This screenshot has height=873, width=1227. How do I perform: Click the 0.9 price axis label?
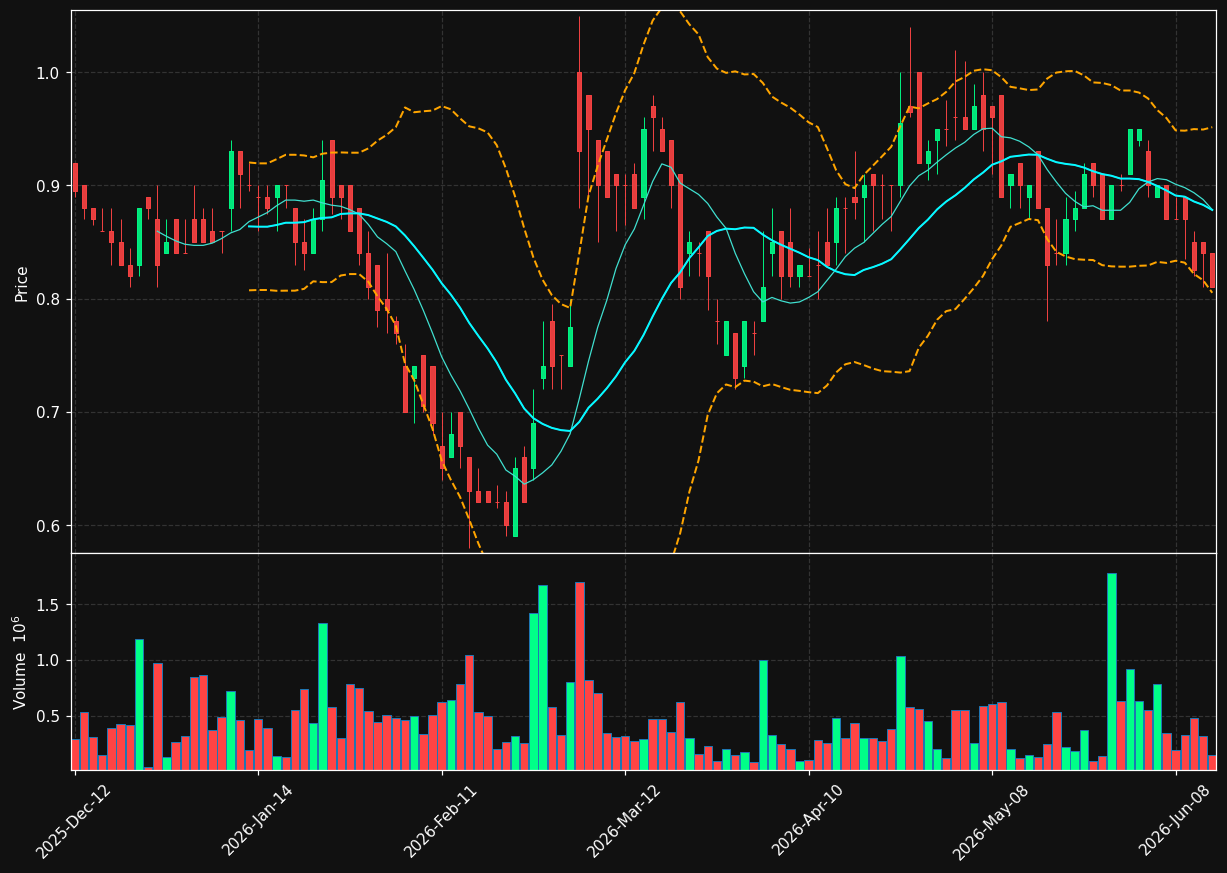click(50, 186)
